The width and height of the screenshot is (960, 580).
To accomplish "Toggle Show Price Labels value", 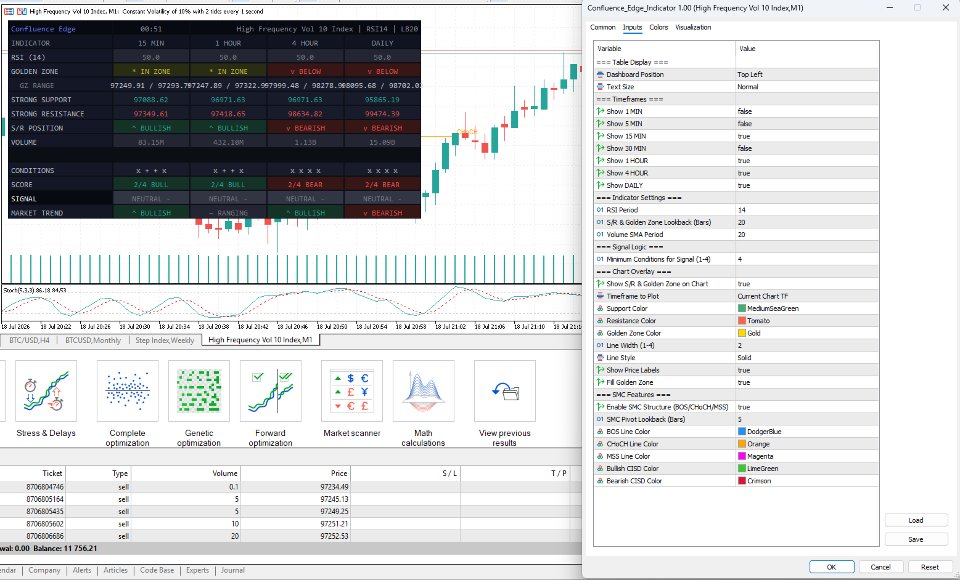I will (x=807, y=370).
